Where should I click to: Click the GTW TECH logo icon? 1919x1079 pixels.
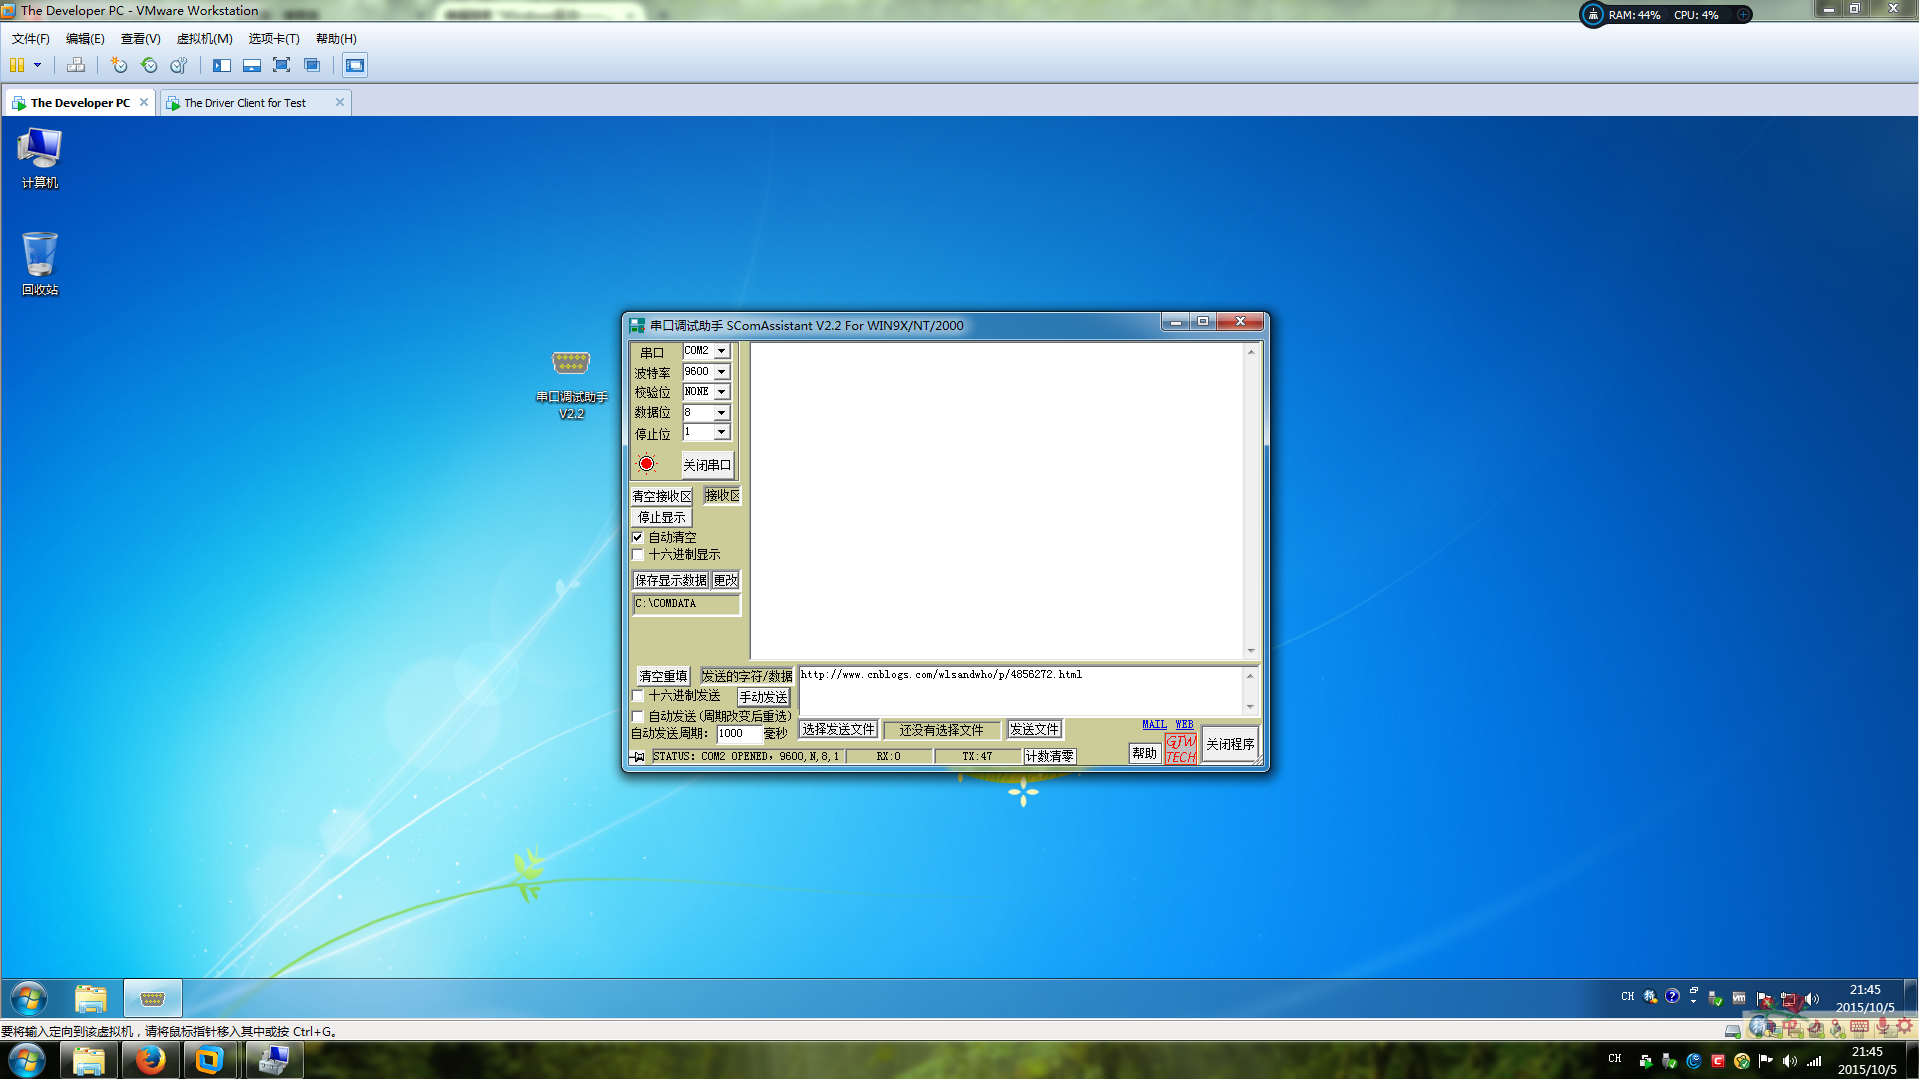click(x=1181, y=749)
